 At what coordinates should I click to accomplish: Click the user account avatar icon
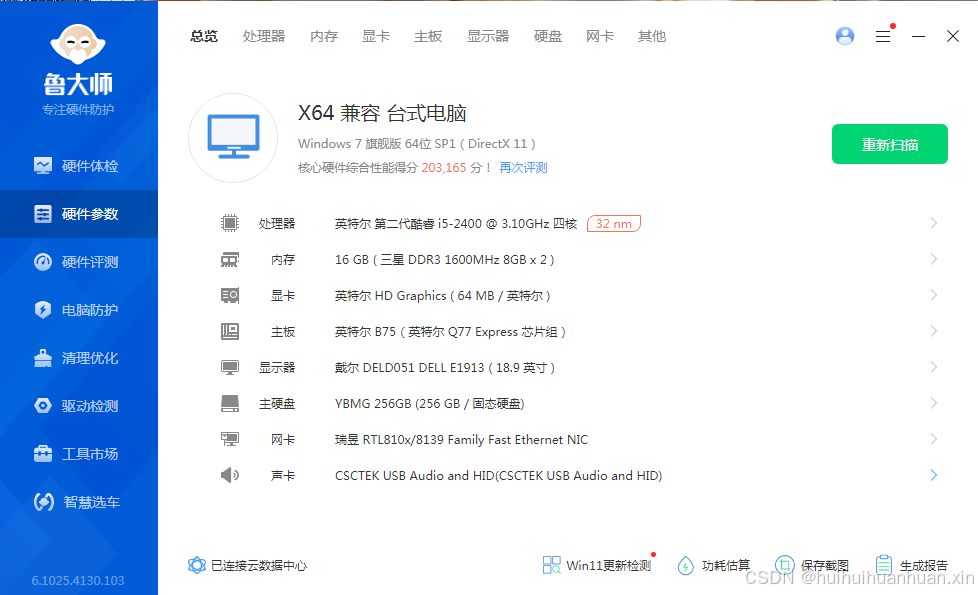[x=845, y=36]
